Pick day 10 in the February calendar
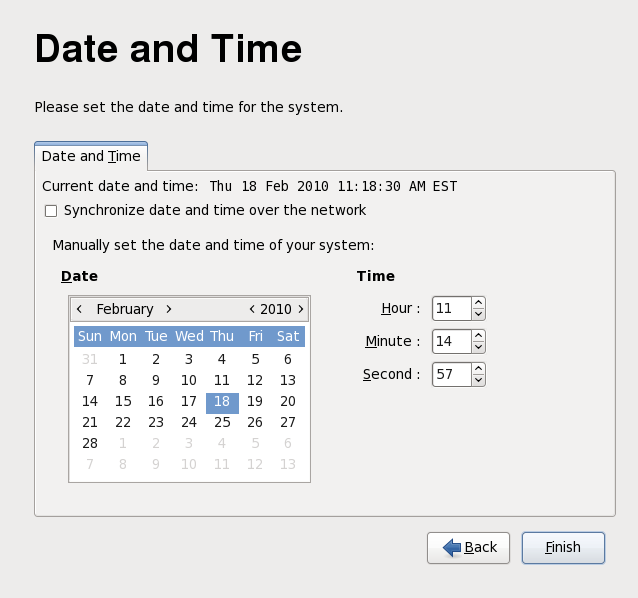The width and height of the screenshot is (638, 598). [189, 380]
